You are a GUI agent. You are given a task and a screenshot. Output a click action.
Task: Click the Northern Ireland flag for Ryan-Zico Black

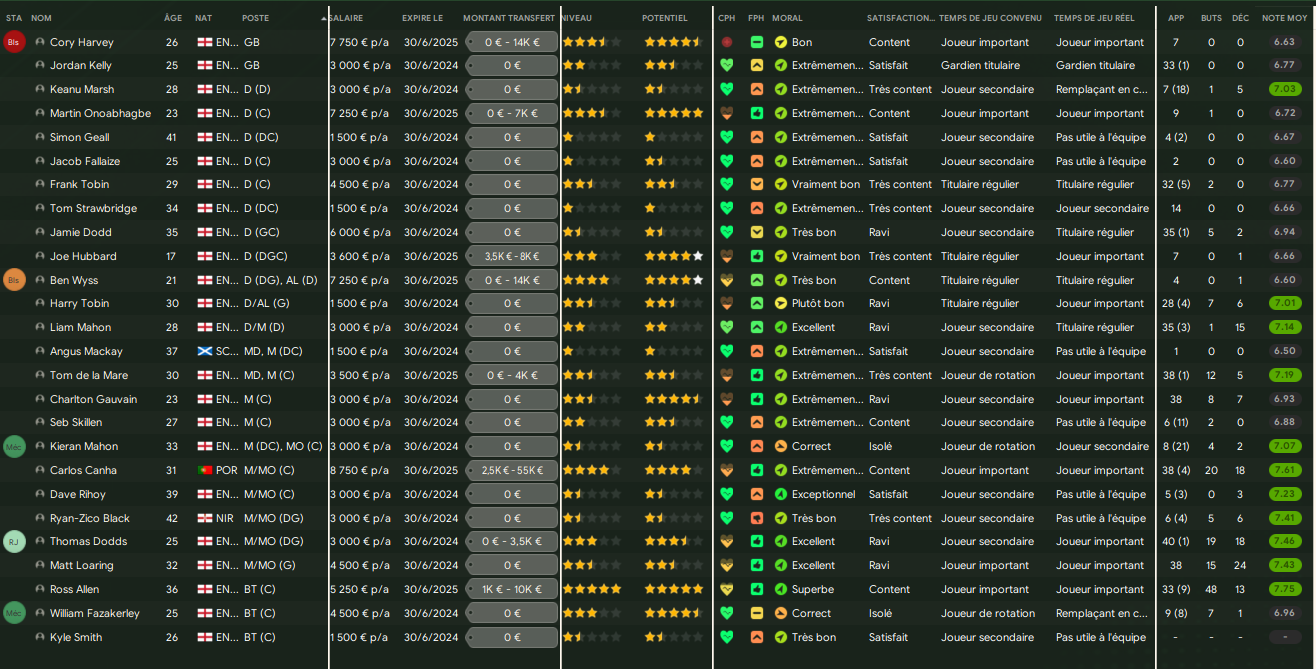click(x=205, y=518)
